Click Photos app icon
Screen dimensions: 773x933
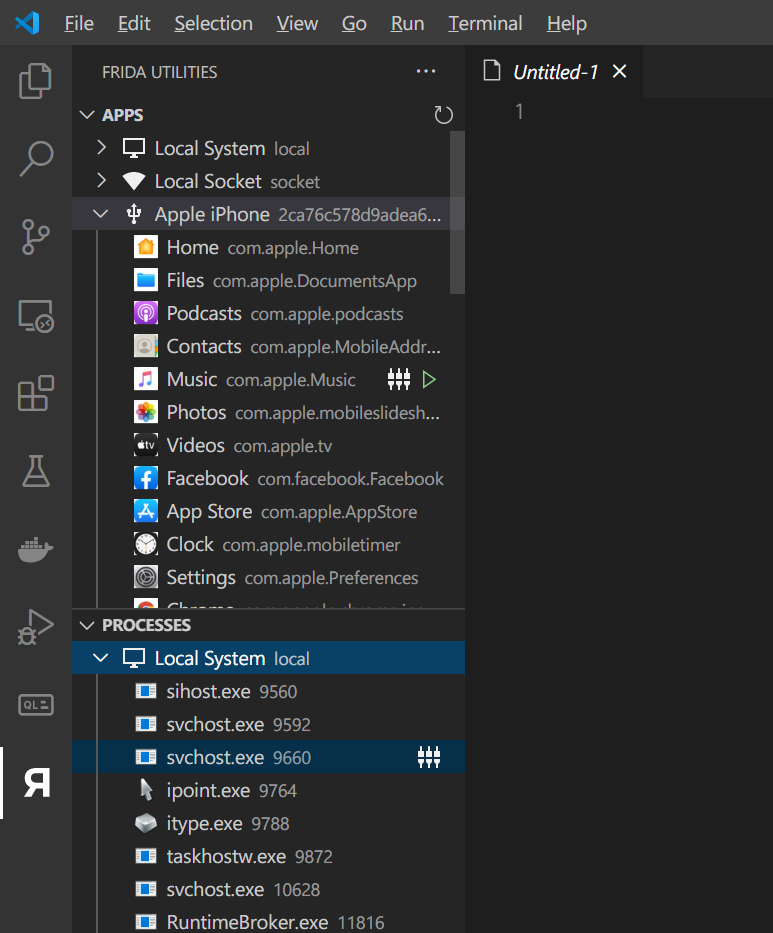[146, 412]
